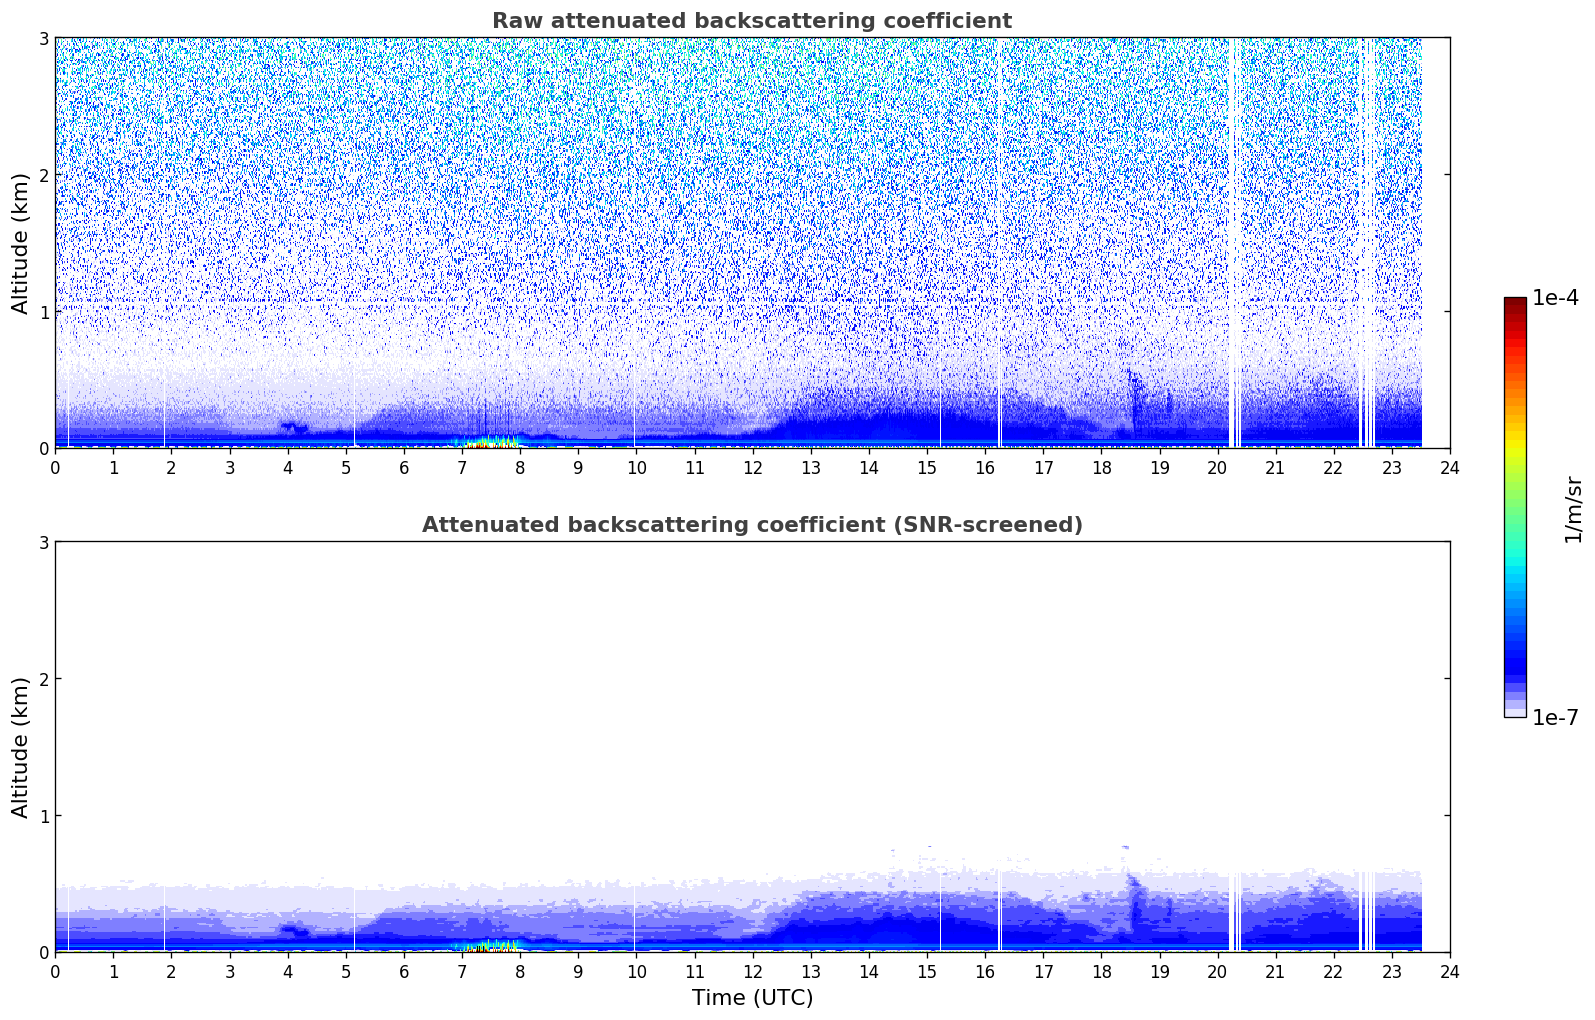Click the "Altitude (km)" label of the SNR-screened plot
Screen dimensions: 1595x1020
[x=21, y=747]
